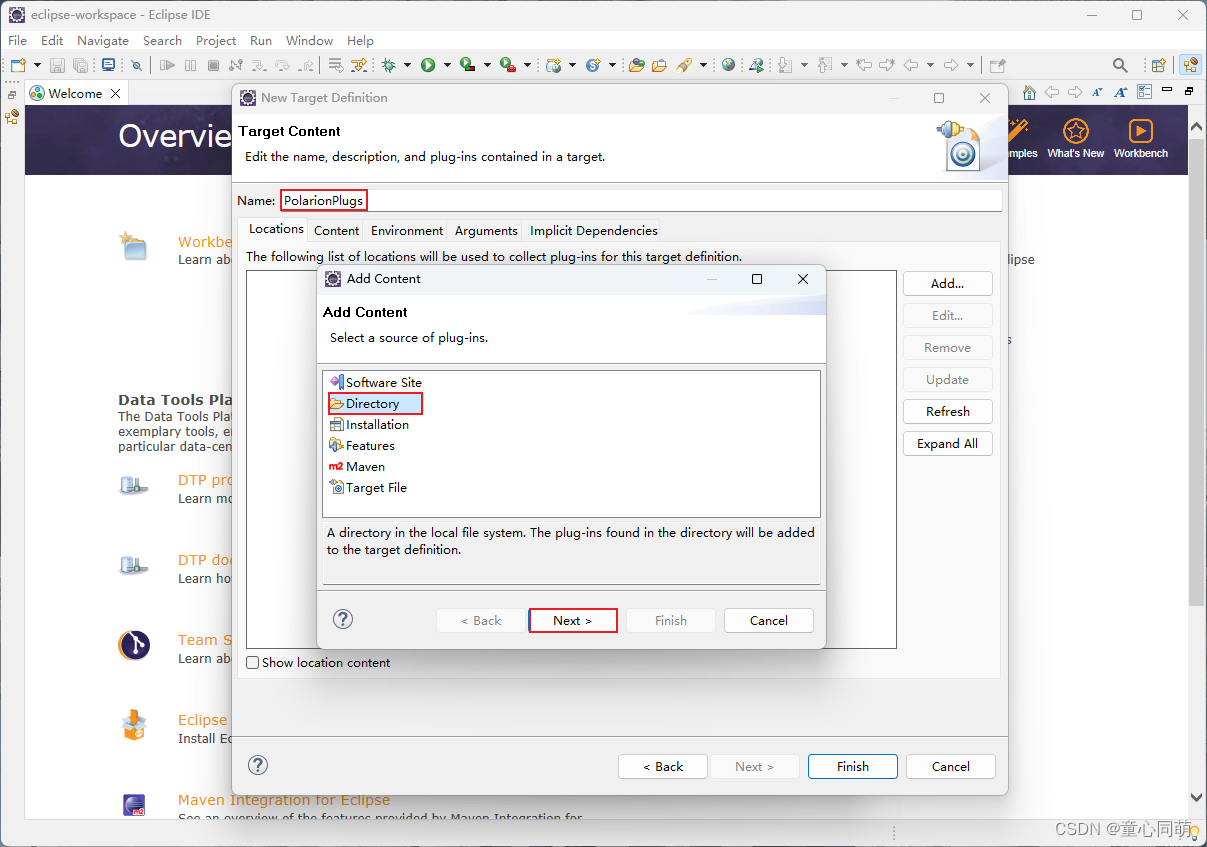Close the Welcome tab

point(115,93)
